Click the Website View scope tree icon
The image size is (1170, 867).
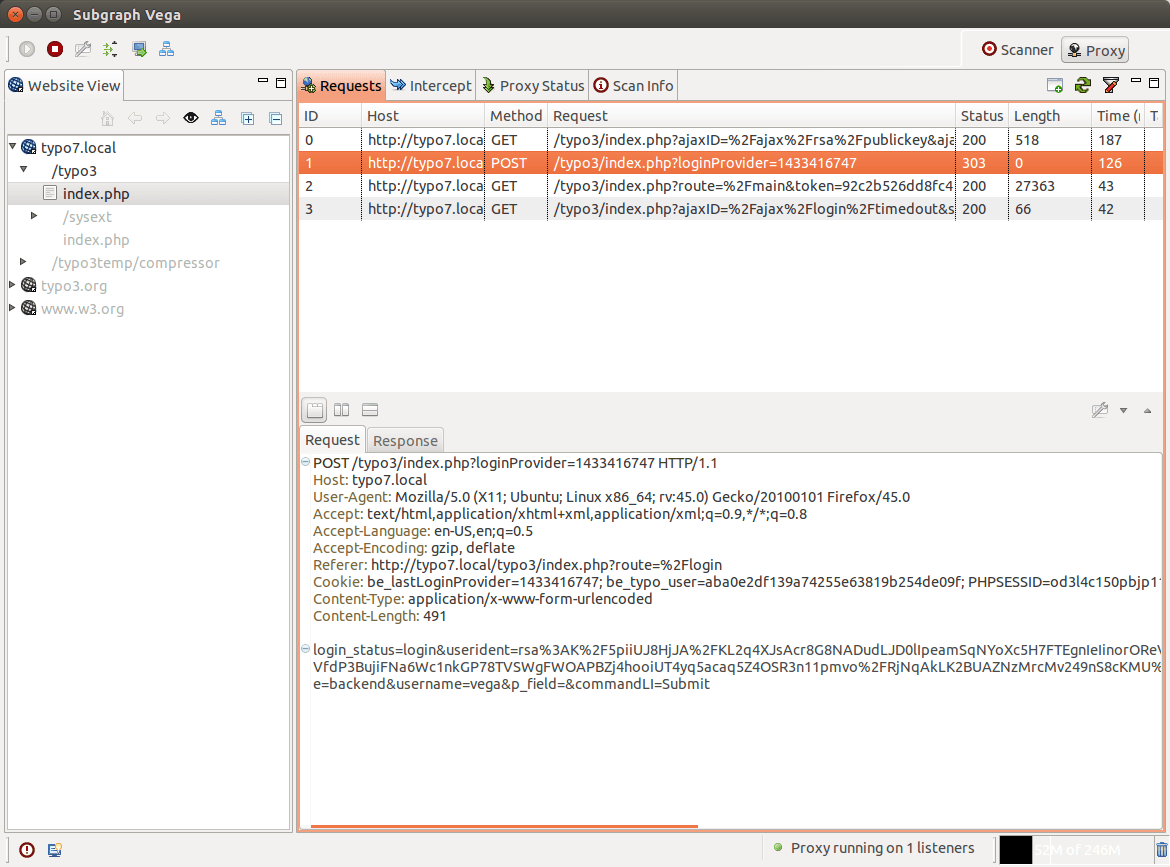coord(219,118)
